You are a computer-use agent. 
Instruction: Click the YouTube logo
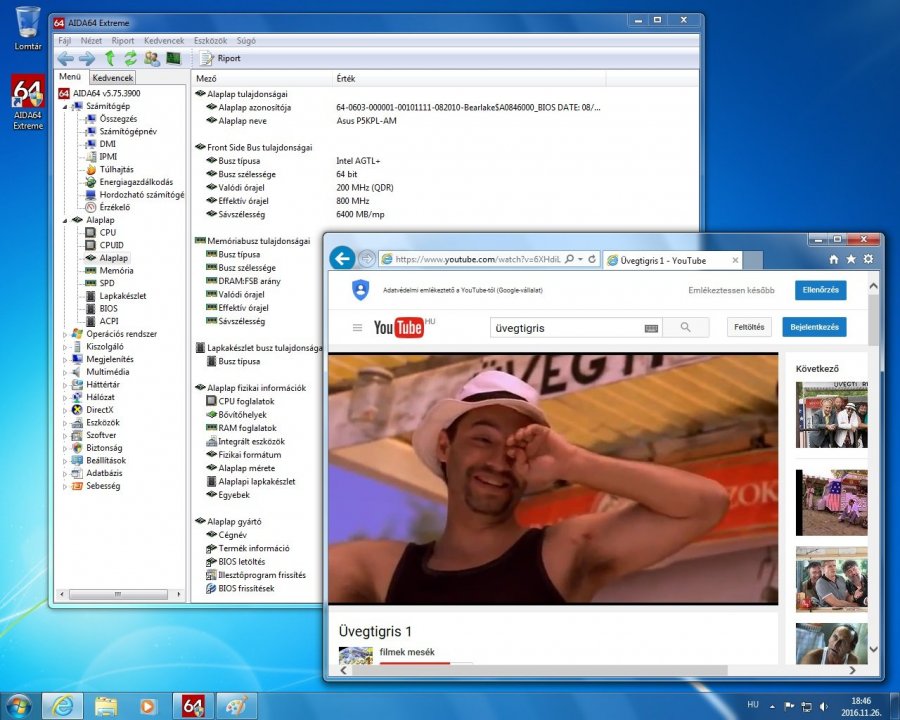(399, 327)
